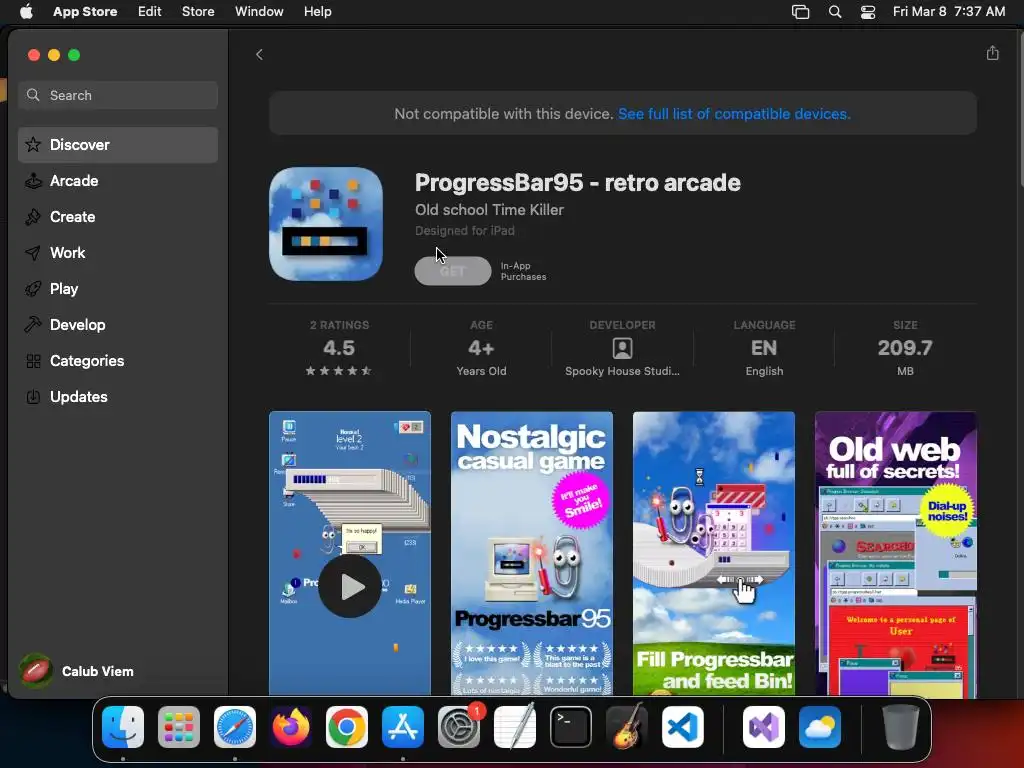Launch Firefox from the dock

point(291,727)
